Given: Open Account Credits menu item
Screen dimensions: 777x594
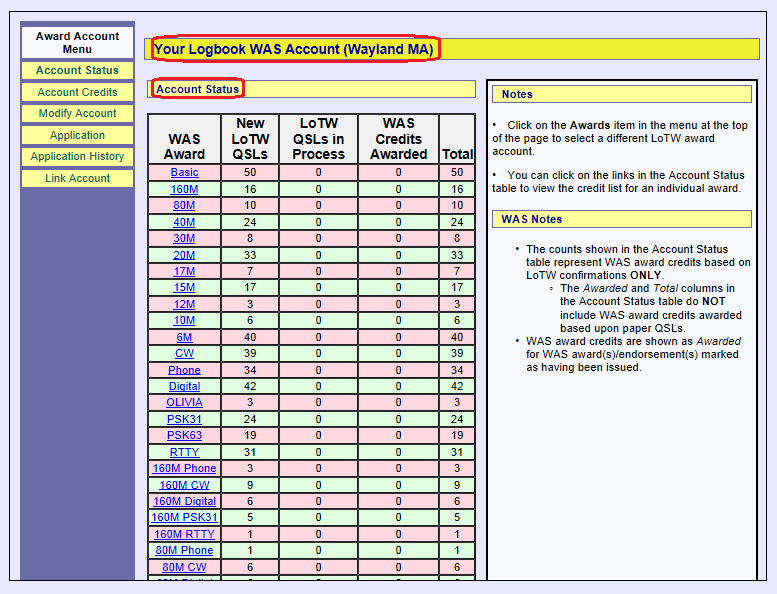Looking at the screenshot, I should (77, 92).
